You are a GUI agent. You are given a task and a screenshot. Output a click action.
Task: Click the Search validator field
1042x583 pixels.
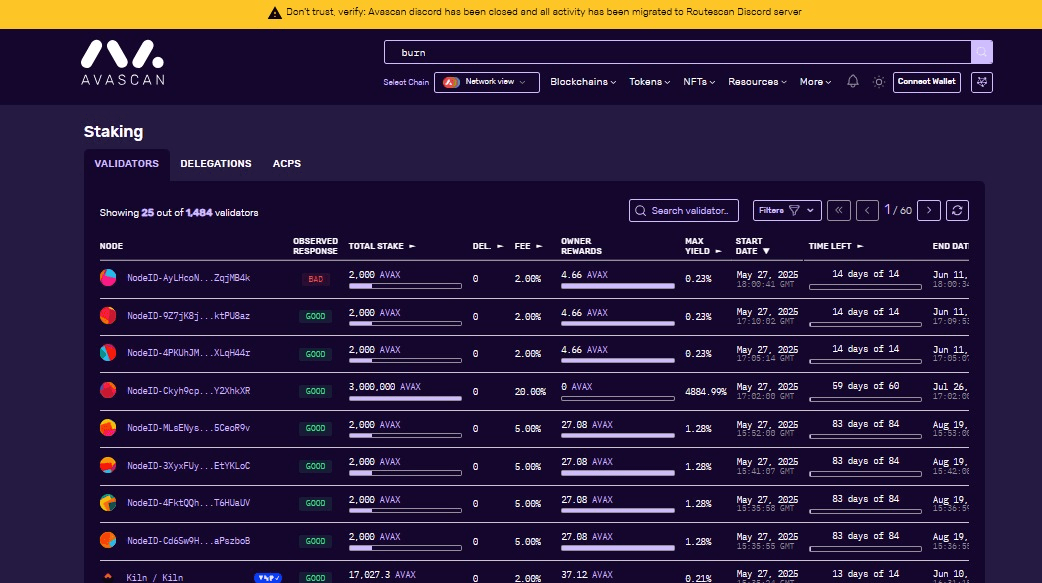point(684,211)
